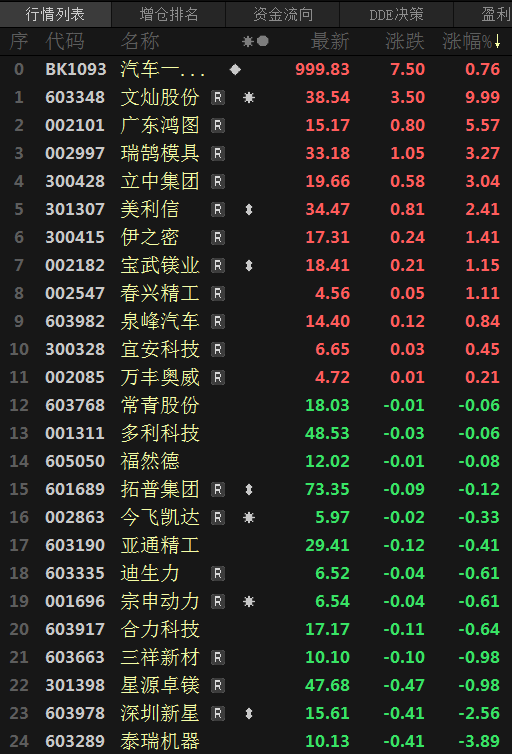Image resolution: width=512 pixels, height=754 pixels.
Task: Click change percent -3.89
Action: pos(479,741)
